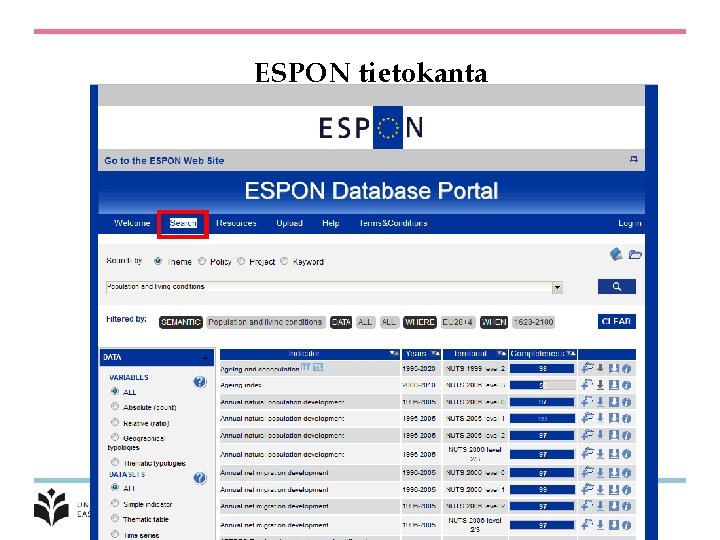Click the info icon in Ageing index row
720x540 pixels.
pos(627,385)
